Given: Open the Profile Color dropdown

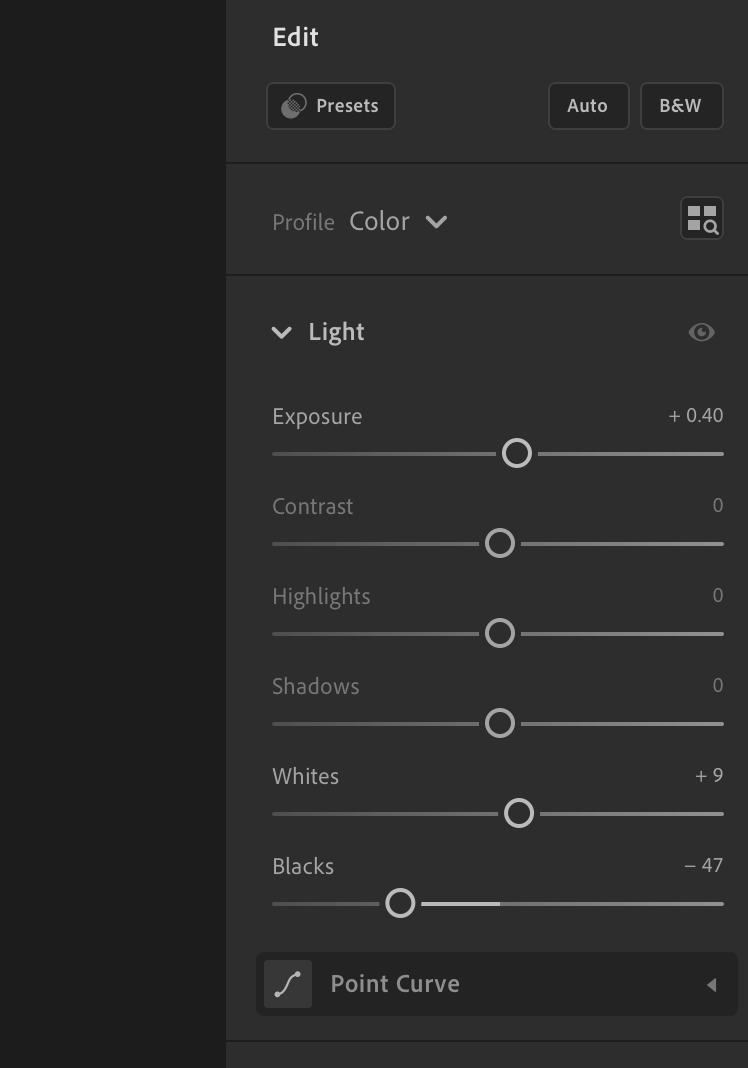Looking at the screenshot, I should (x=399, y=221).
